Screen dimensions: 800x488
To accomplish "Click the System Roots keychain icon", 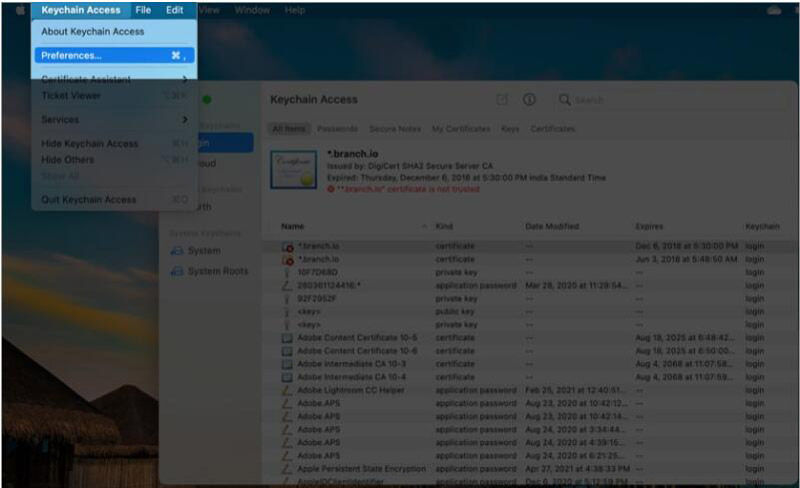I will click(177, 271).
